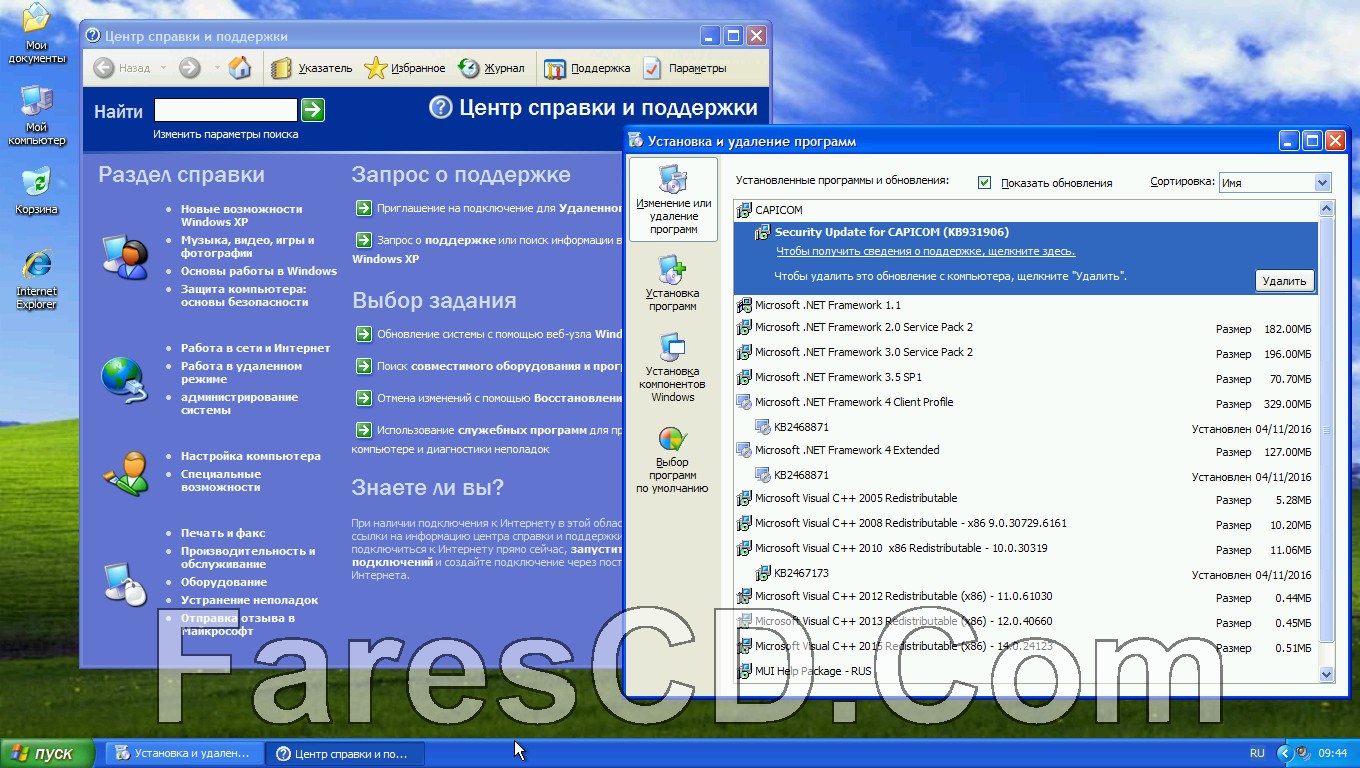The height and width of the screenshot is (768, 1360).
Task: Click arrow icon beside Использование служебных программ
Action: click(x=363, y=430)
